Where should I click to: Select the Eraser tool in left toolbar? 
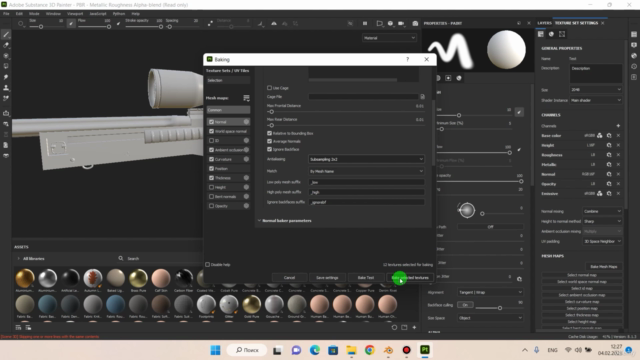coord(6,45)
